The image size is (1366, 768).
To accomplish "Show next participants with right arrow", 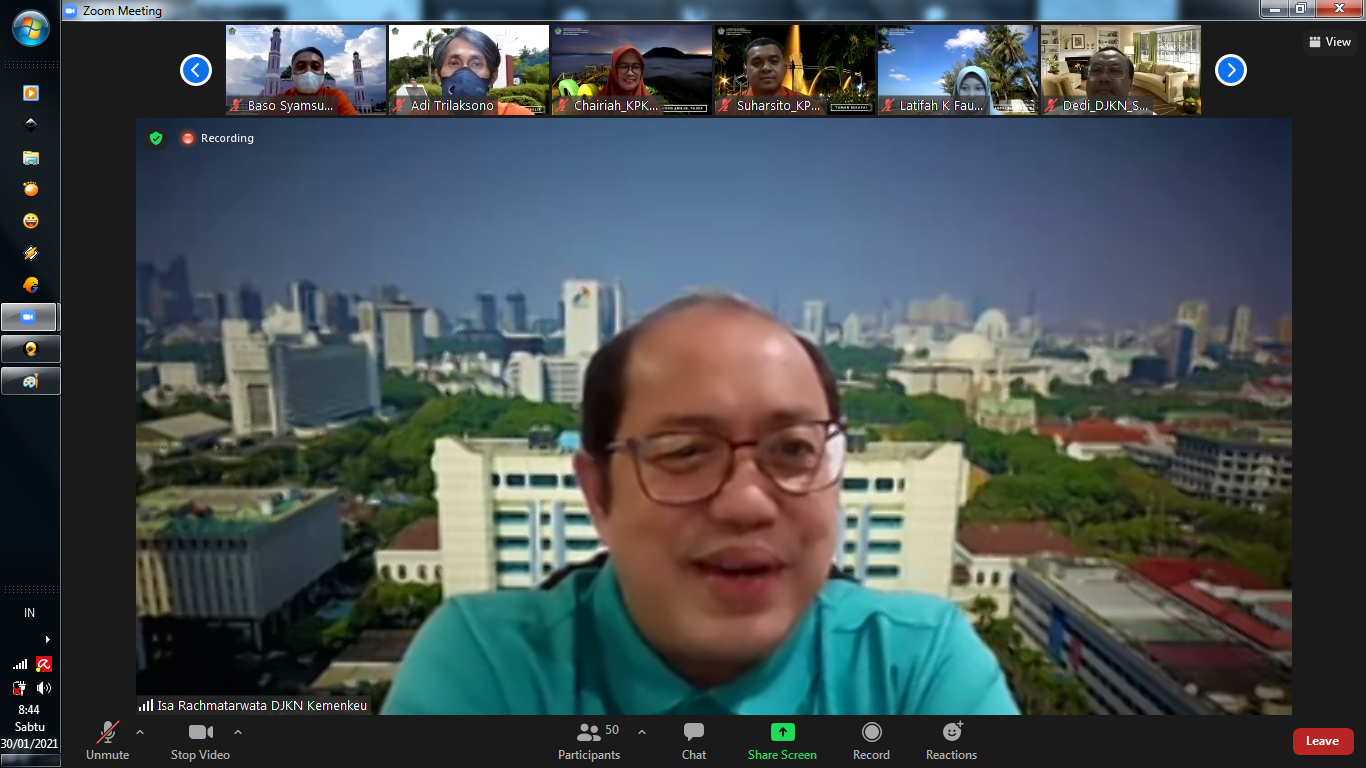I will tap(1230, 70).
